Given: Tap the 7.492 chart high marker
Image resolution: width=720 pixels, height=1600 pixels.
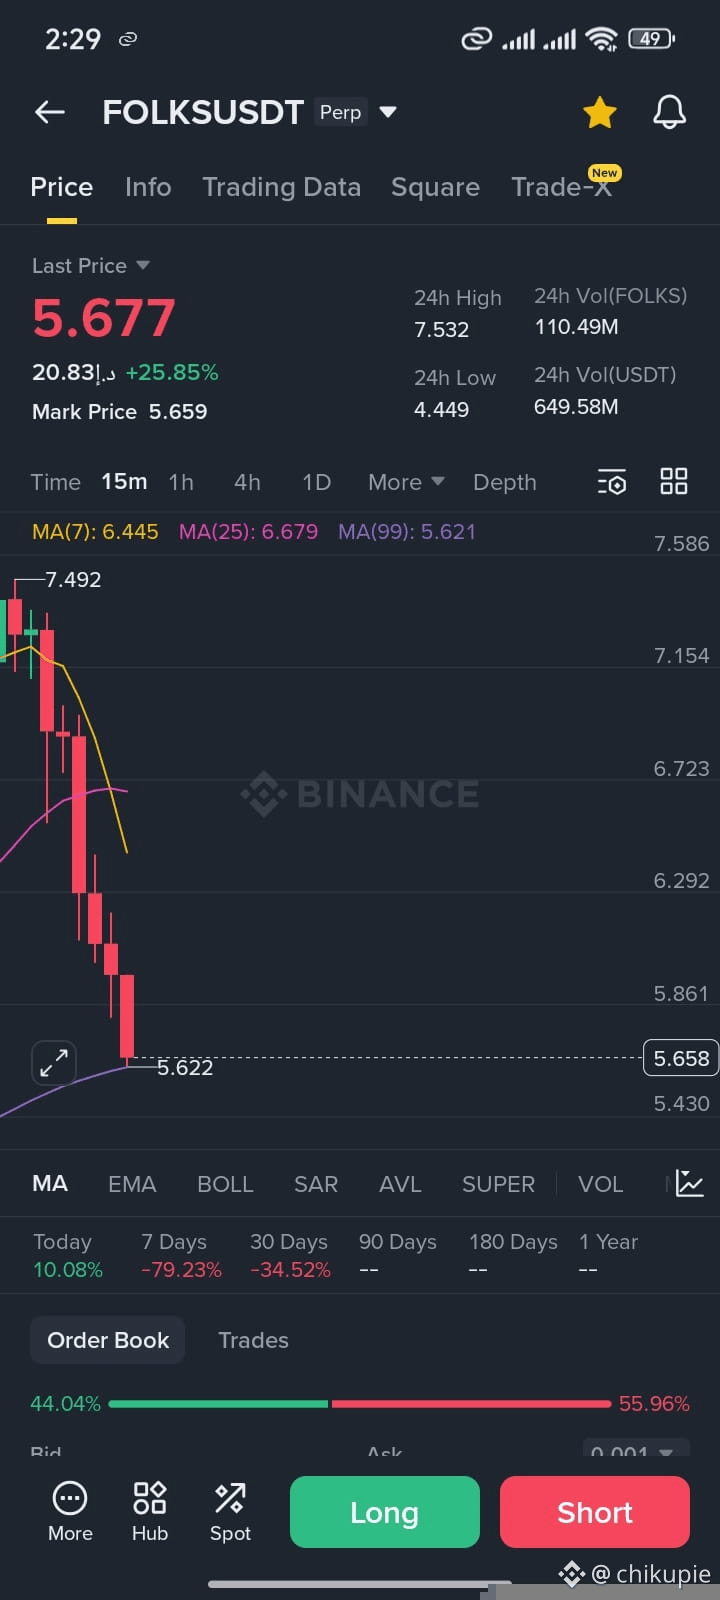Looking at the screenshot, I should [73, 579].
